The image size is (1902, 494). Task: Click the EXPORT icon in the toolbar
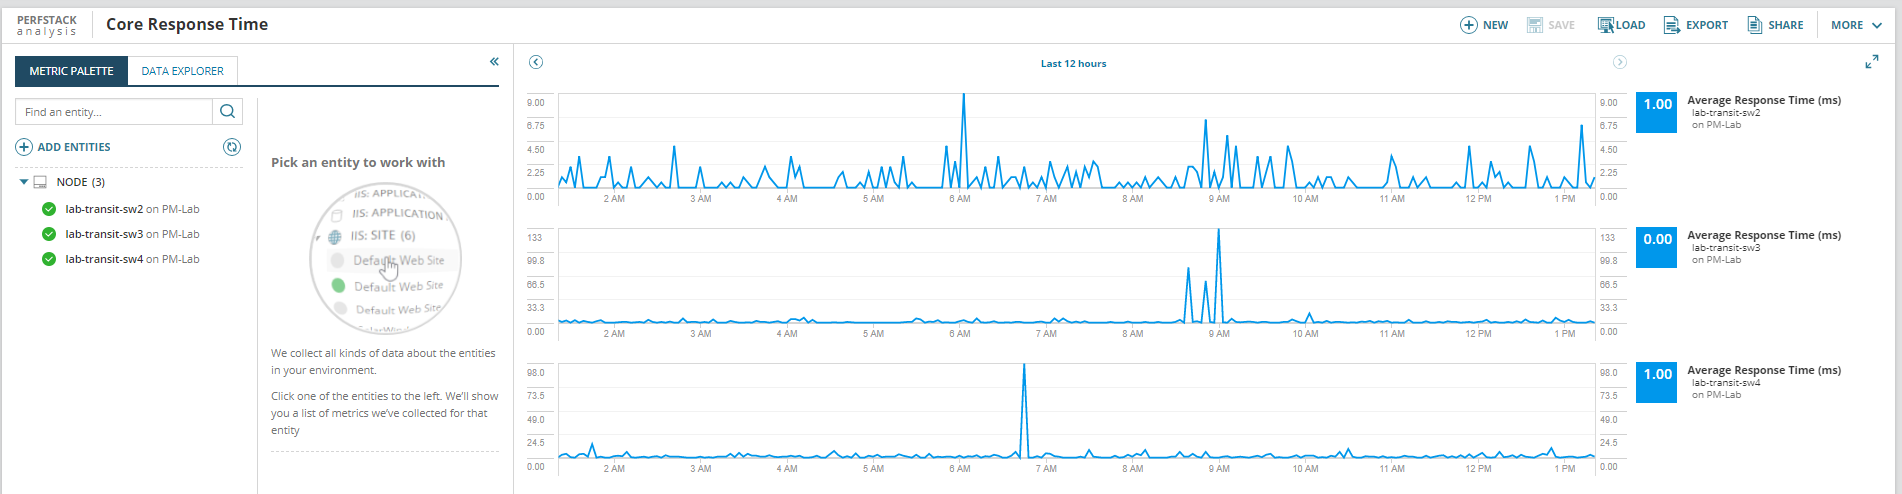click(x=1671, y=25)
